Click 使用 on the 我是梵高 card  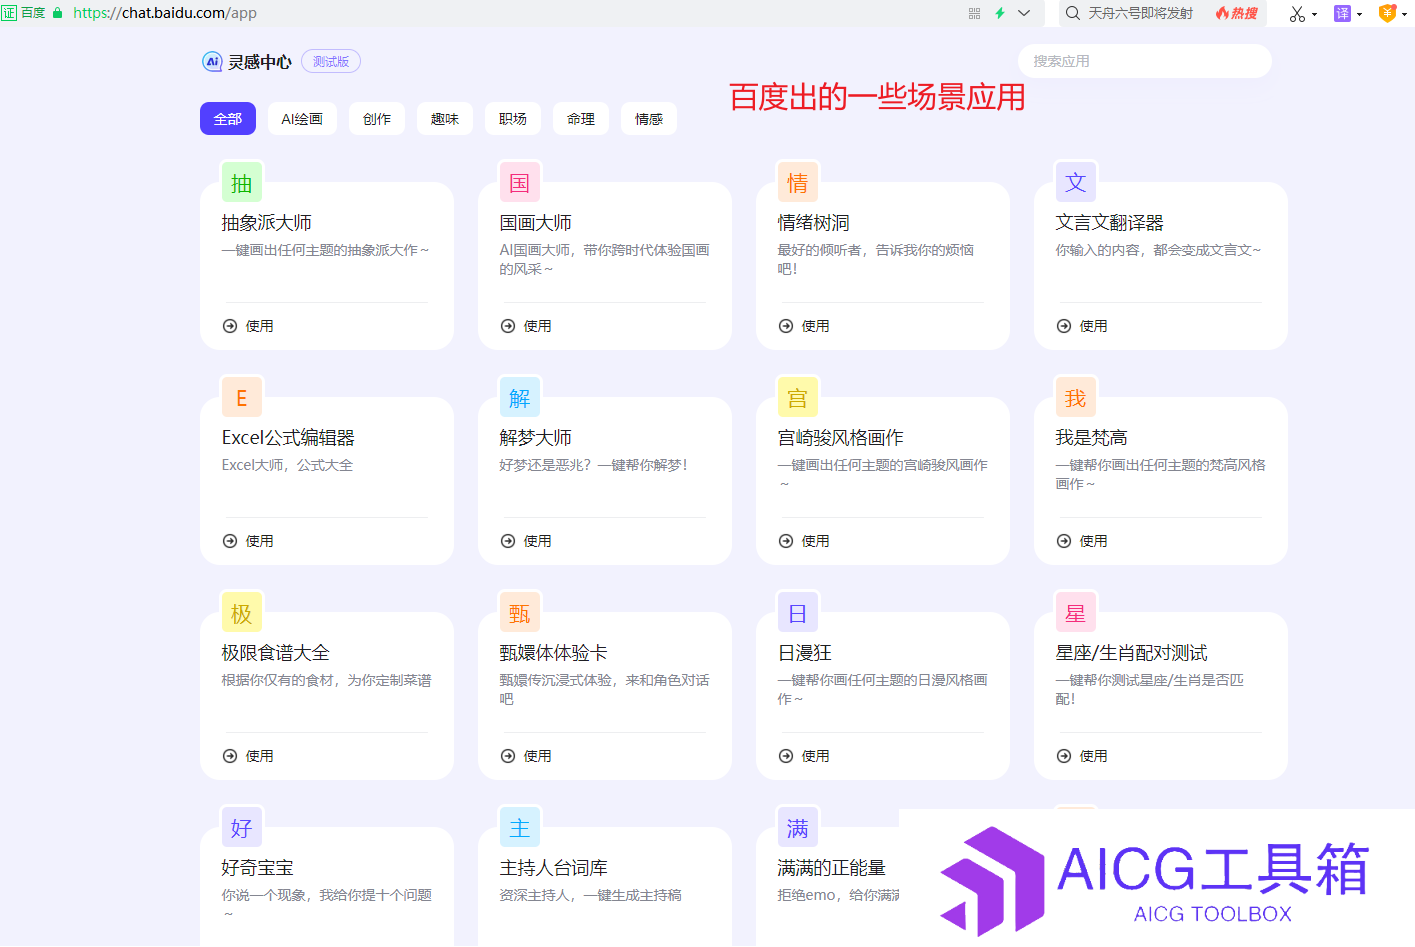click(1082, 541)
